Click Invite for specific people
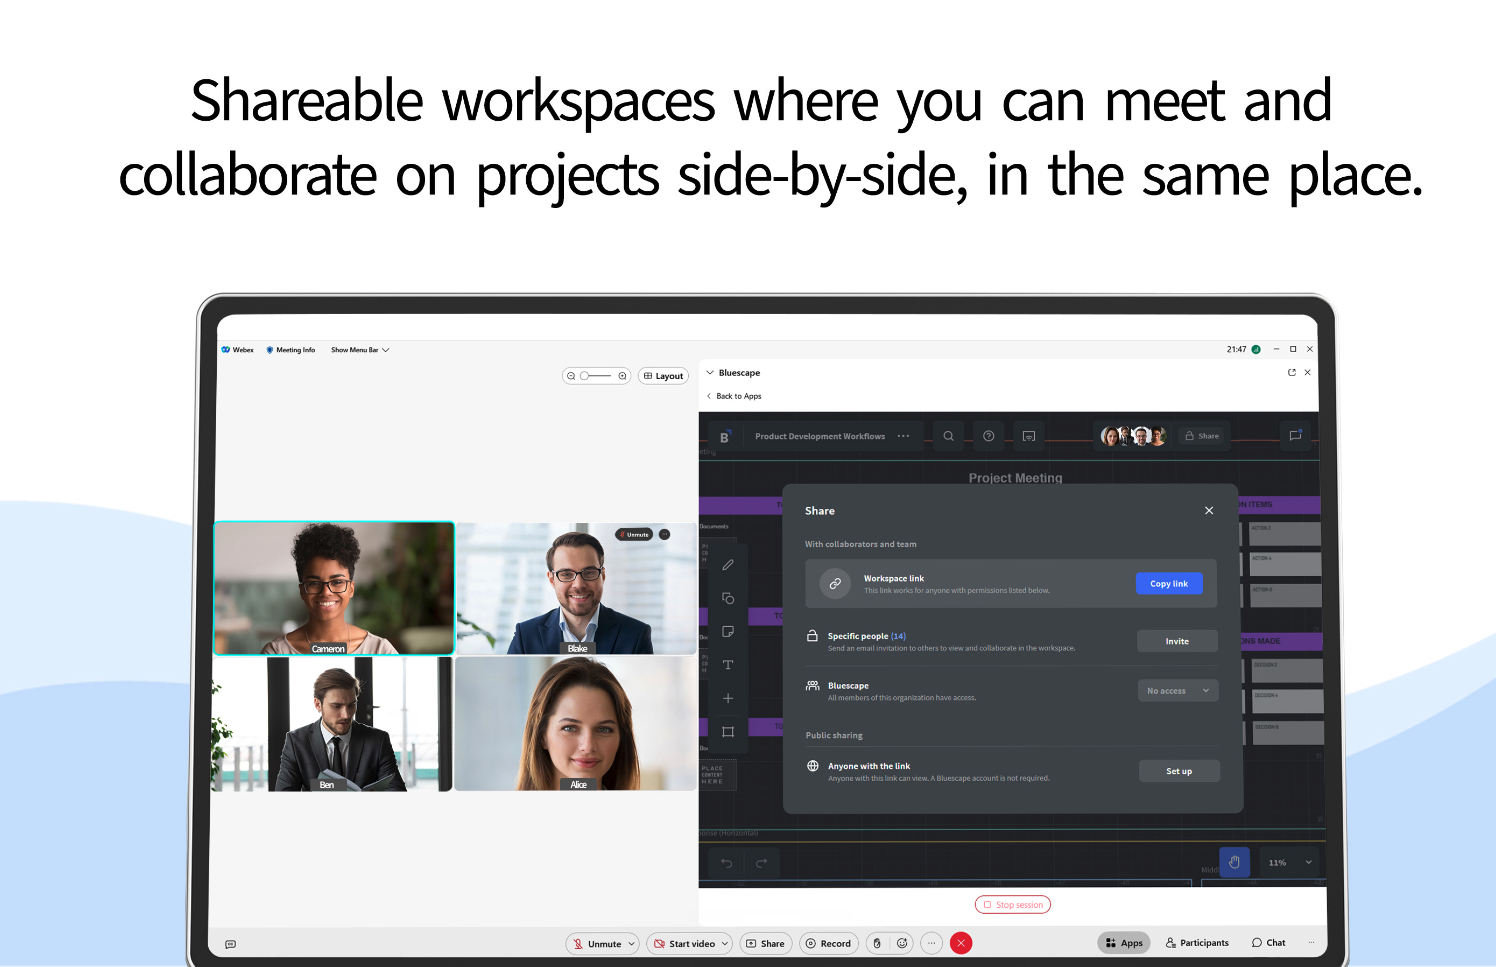The height and width of the screenshot is (967, 1496). (1177, 641)
